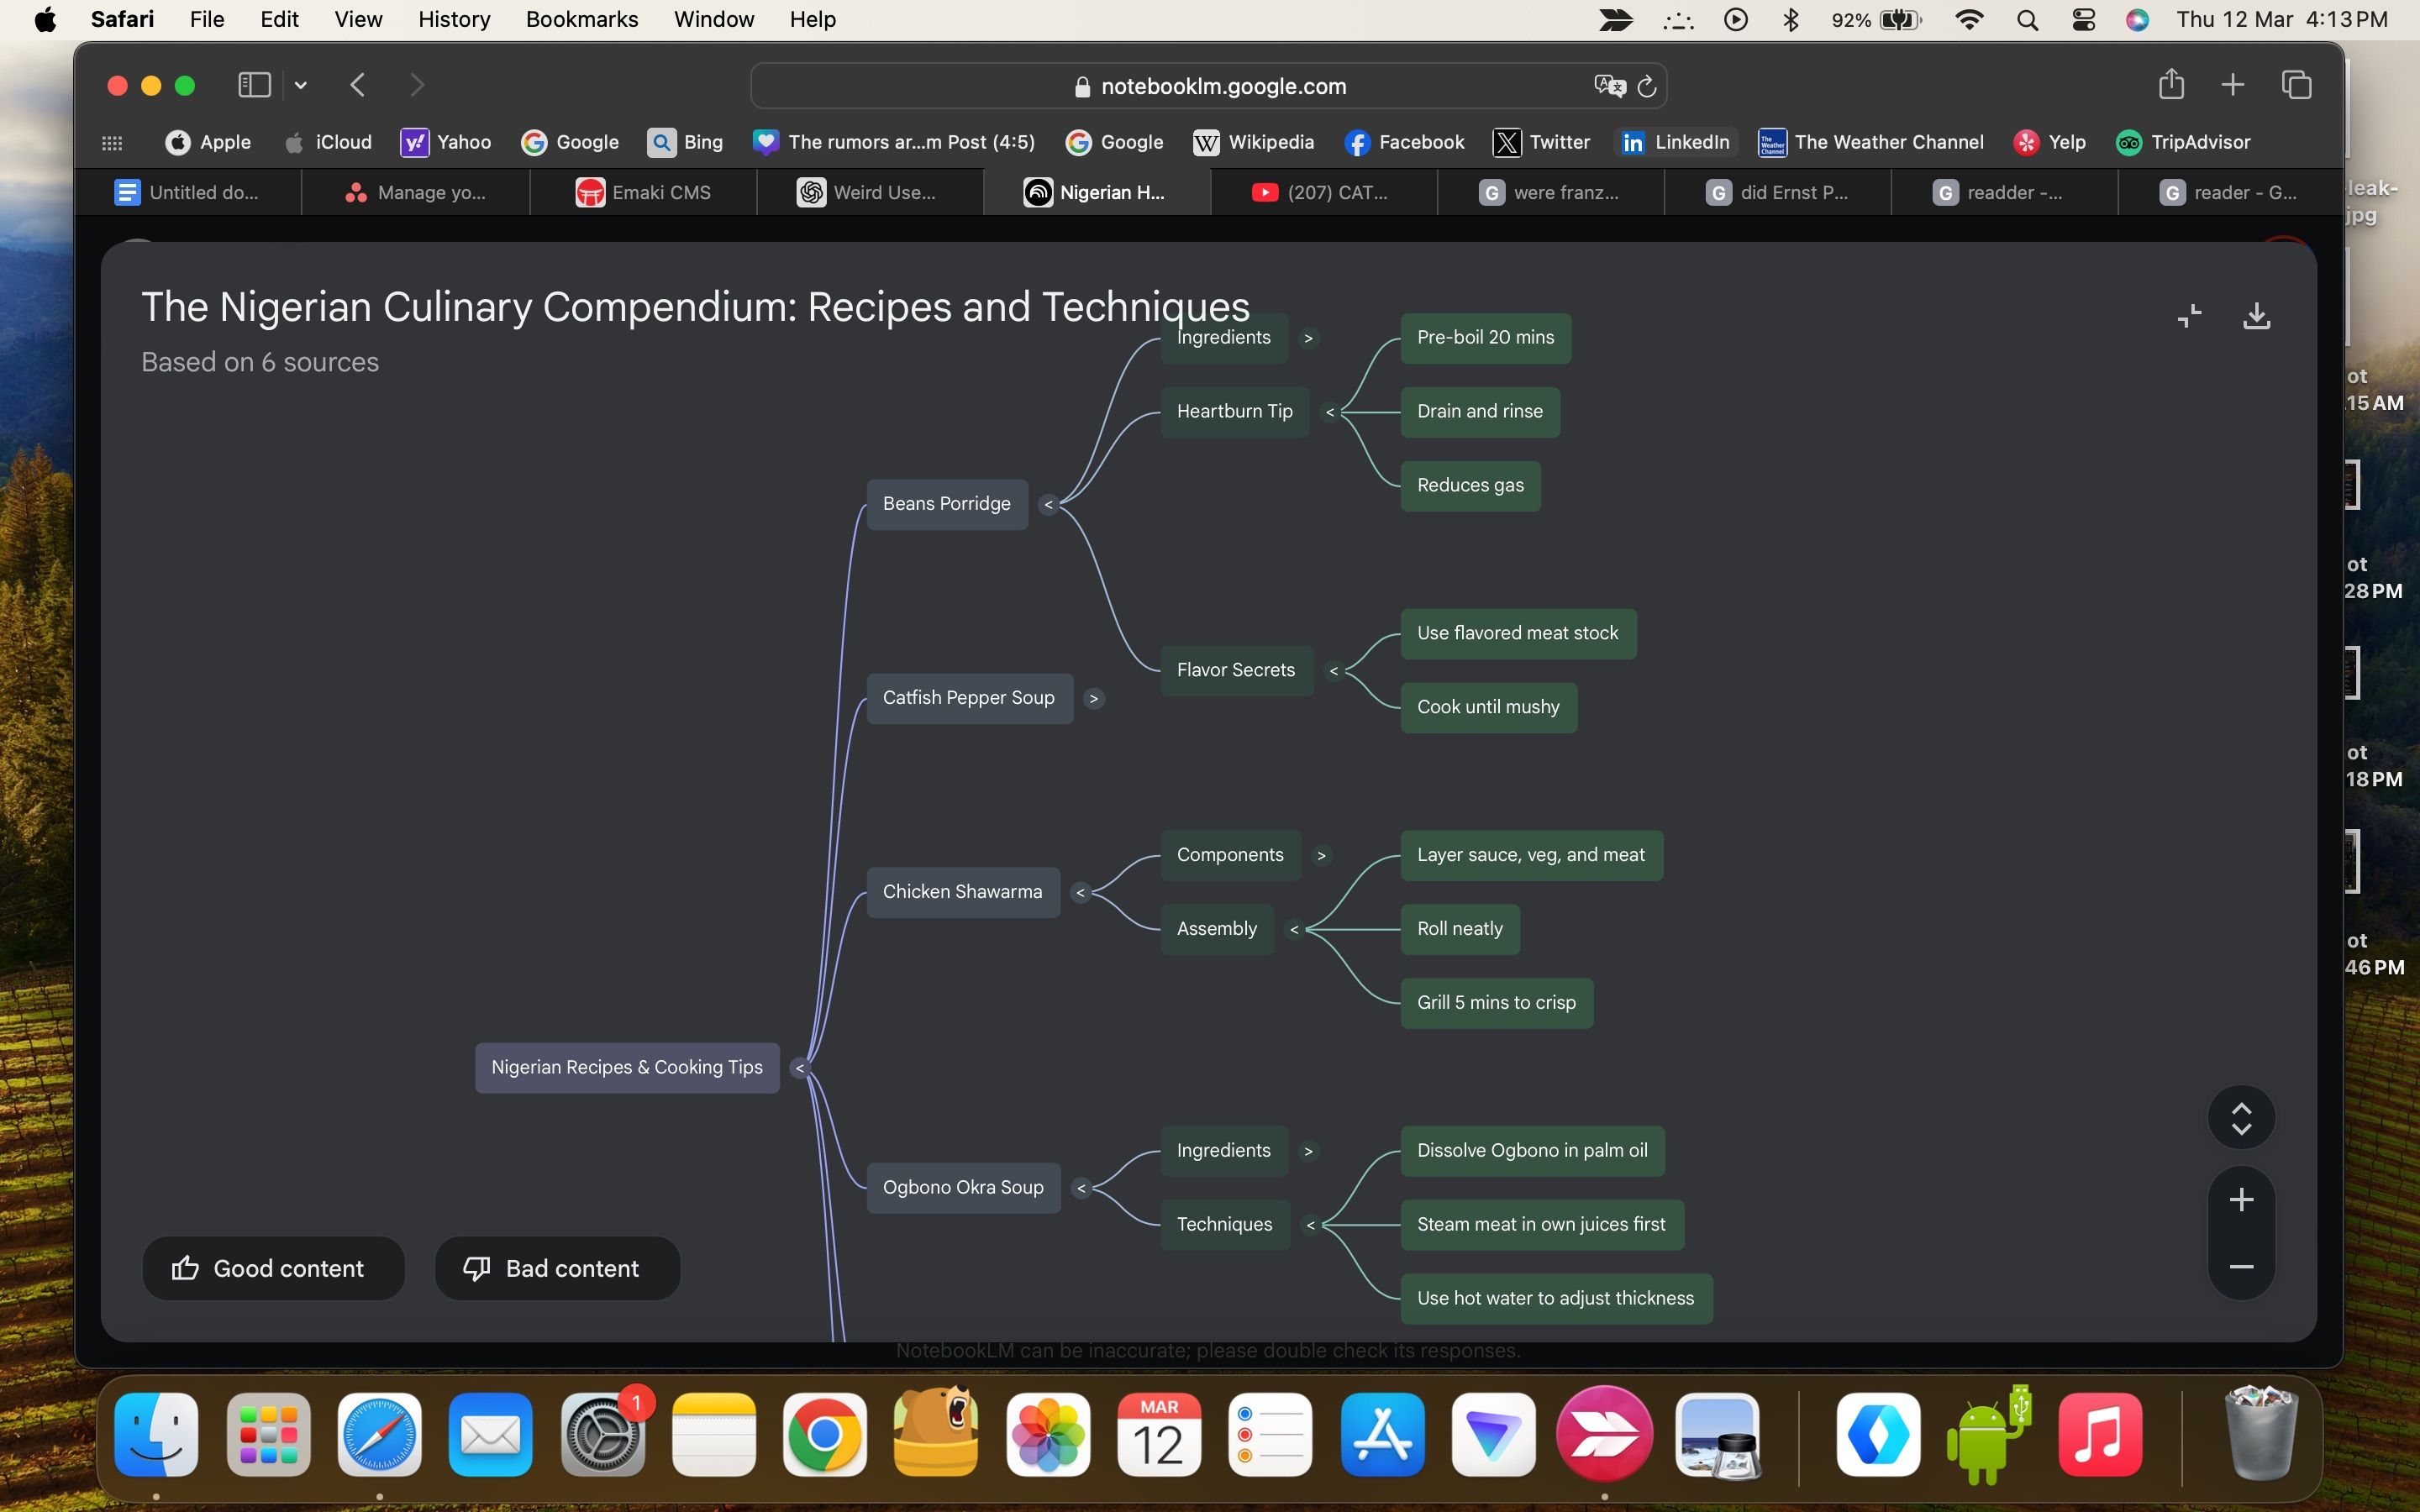Open Photos app in the Dock
This screenshot has width=2420, height=1512.
1047,1435
